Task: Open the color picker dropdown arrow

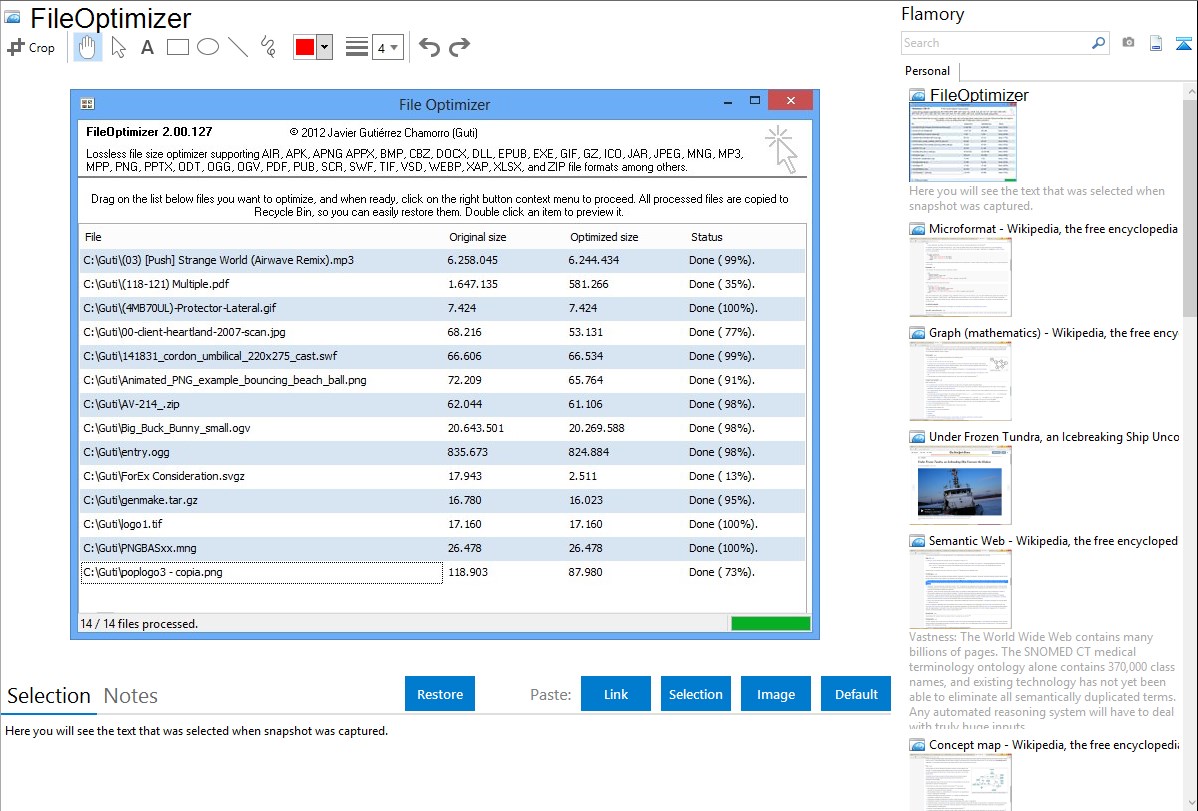Action: 324,47
